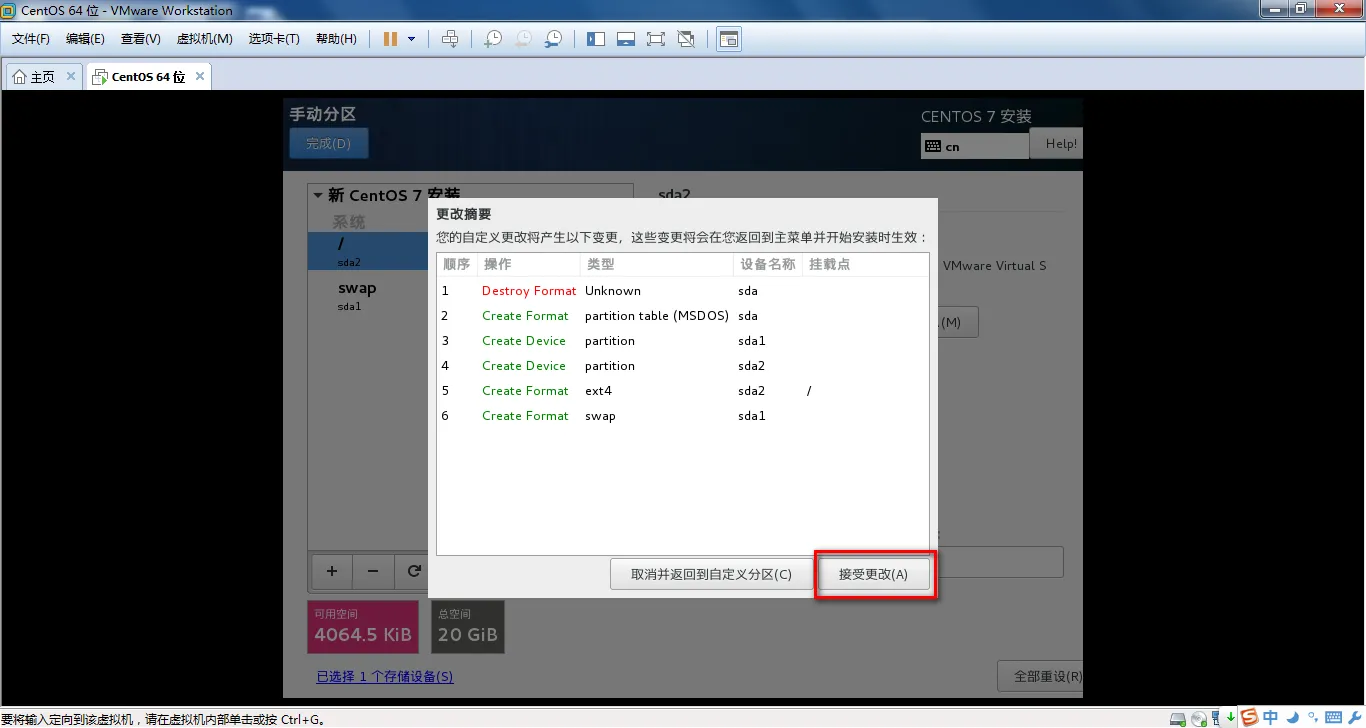Click the 顺序 column header

[457, 264]
